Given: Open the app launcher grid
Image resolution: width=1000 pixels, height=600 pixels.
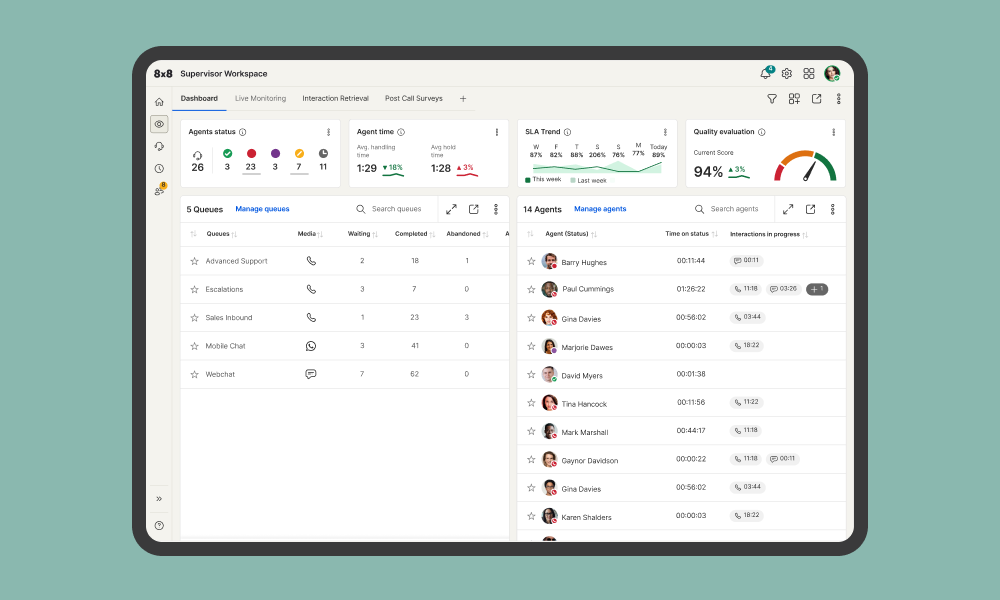Looking at the screenshot, I should [x=809, y=74].
